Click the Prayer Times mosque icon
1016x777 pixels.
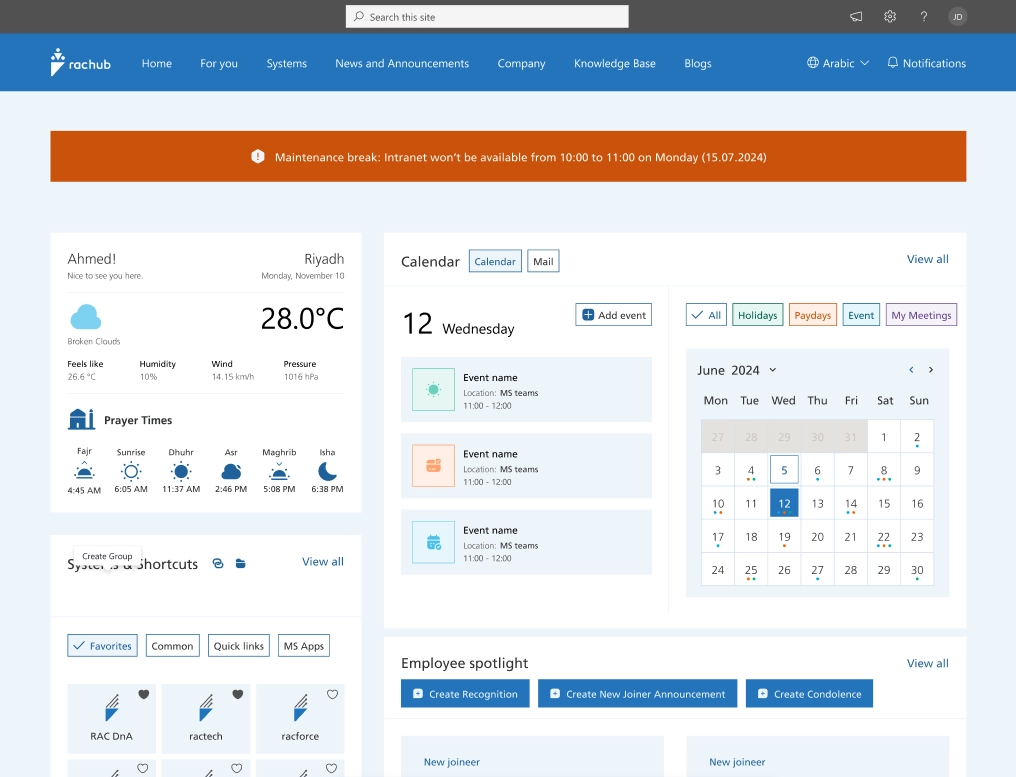click(82, 419)
